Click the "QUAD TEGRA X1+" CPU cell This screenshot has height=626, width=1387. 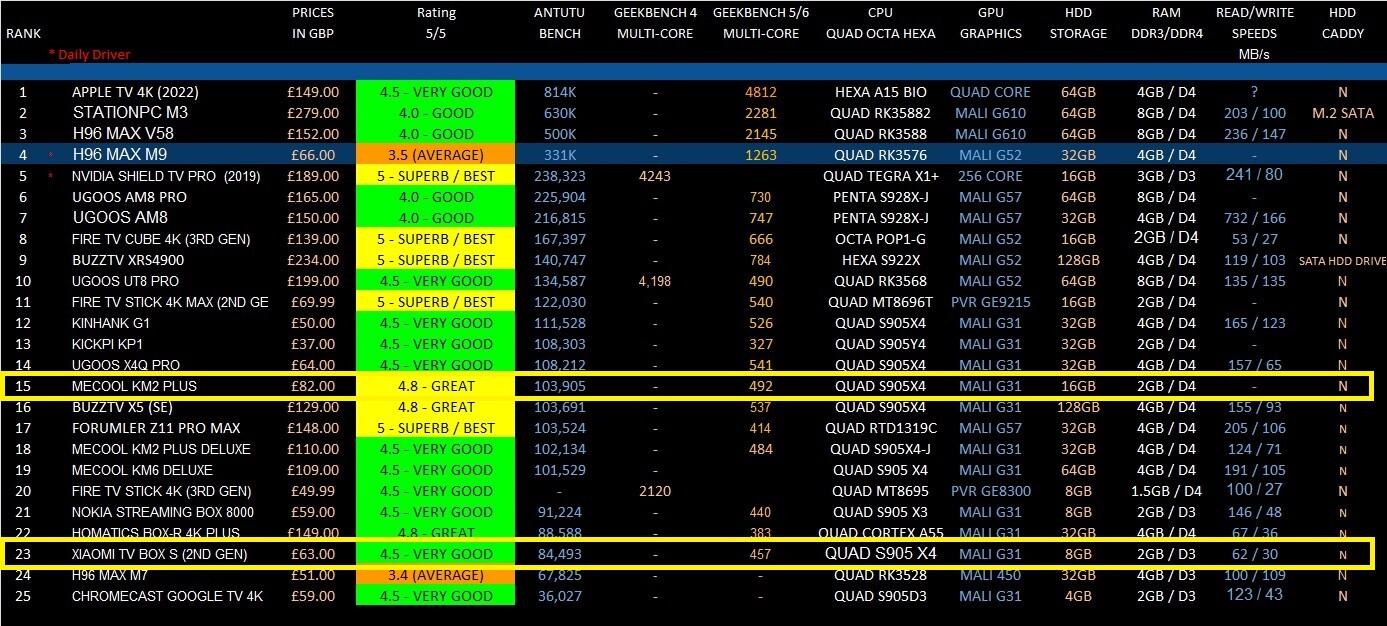point(881,176)
